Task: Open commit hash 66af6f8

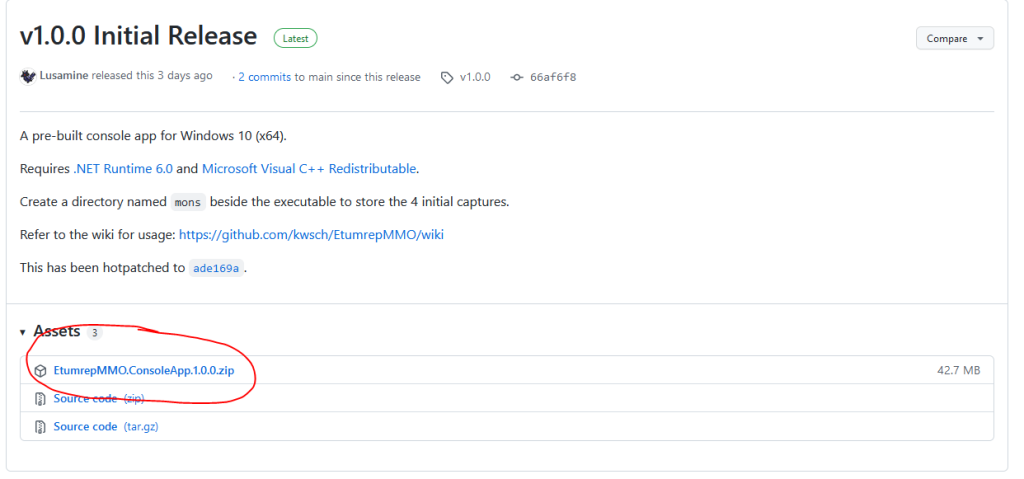Action: (553, 77)
